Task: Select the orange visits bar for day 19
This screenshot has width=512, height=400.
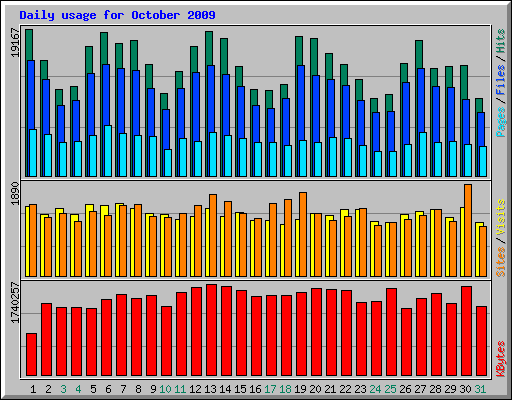Action: (303, 234)
